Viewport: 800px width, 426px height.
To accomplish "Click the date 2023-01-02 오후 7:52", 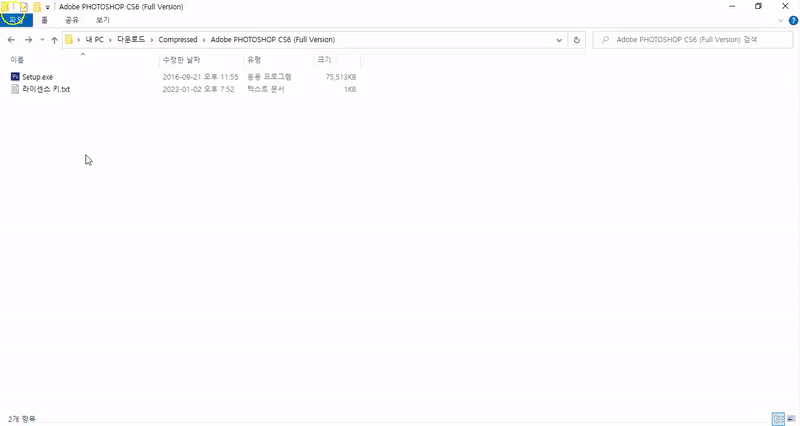I will click(x=198, y=89).
